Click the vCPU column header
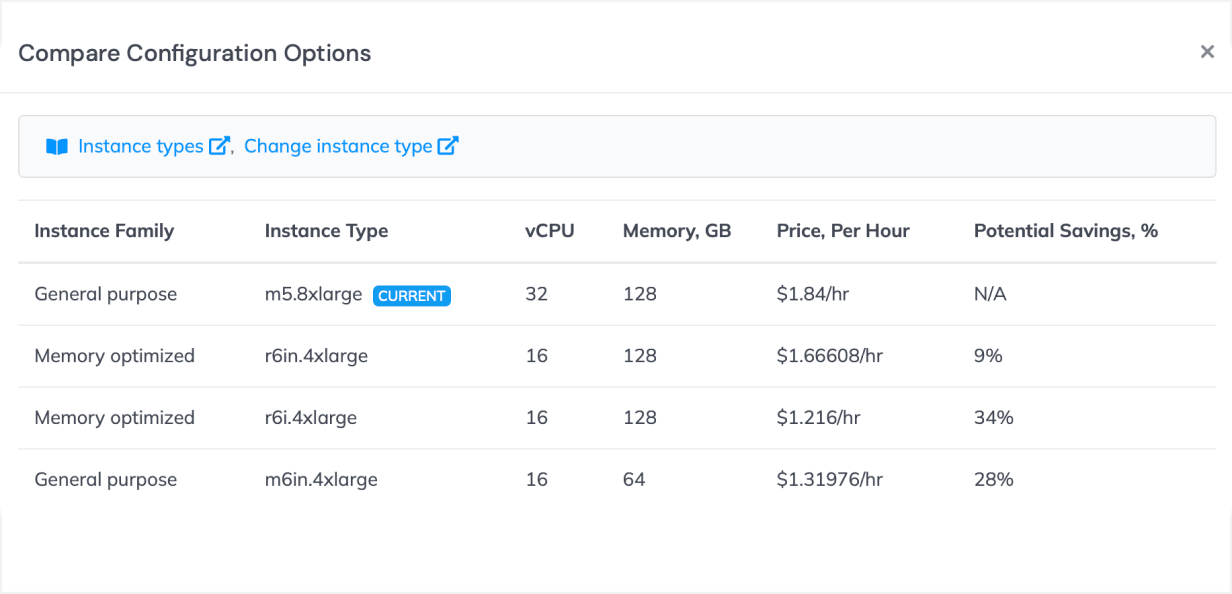This screenshot has height=594, width=1232. (549, 231)
